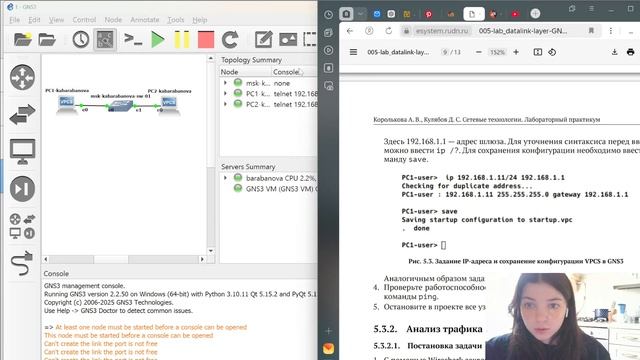
Task: Print the PDF document
Action: (x=630, y=52)
